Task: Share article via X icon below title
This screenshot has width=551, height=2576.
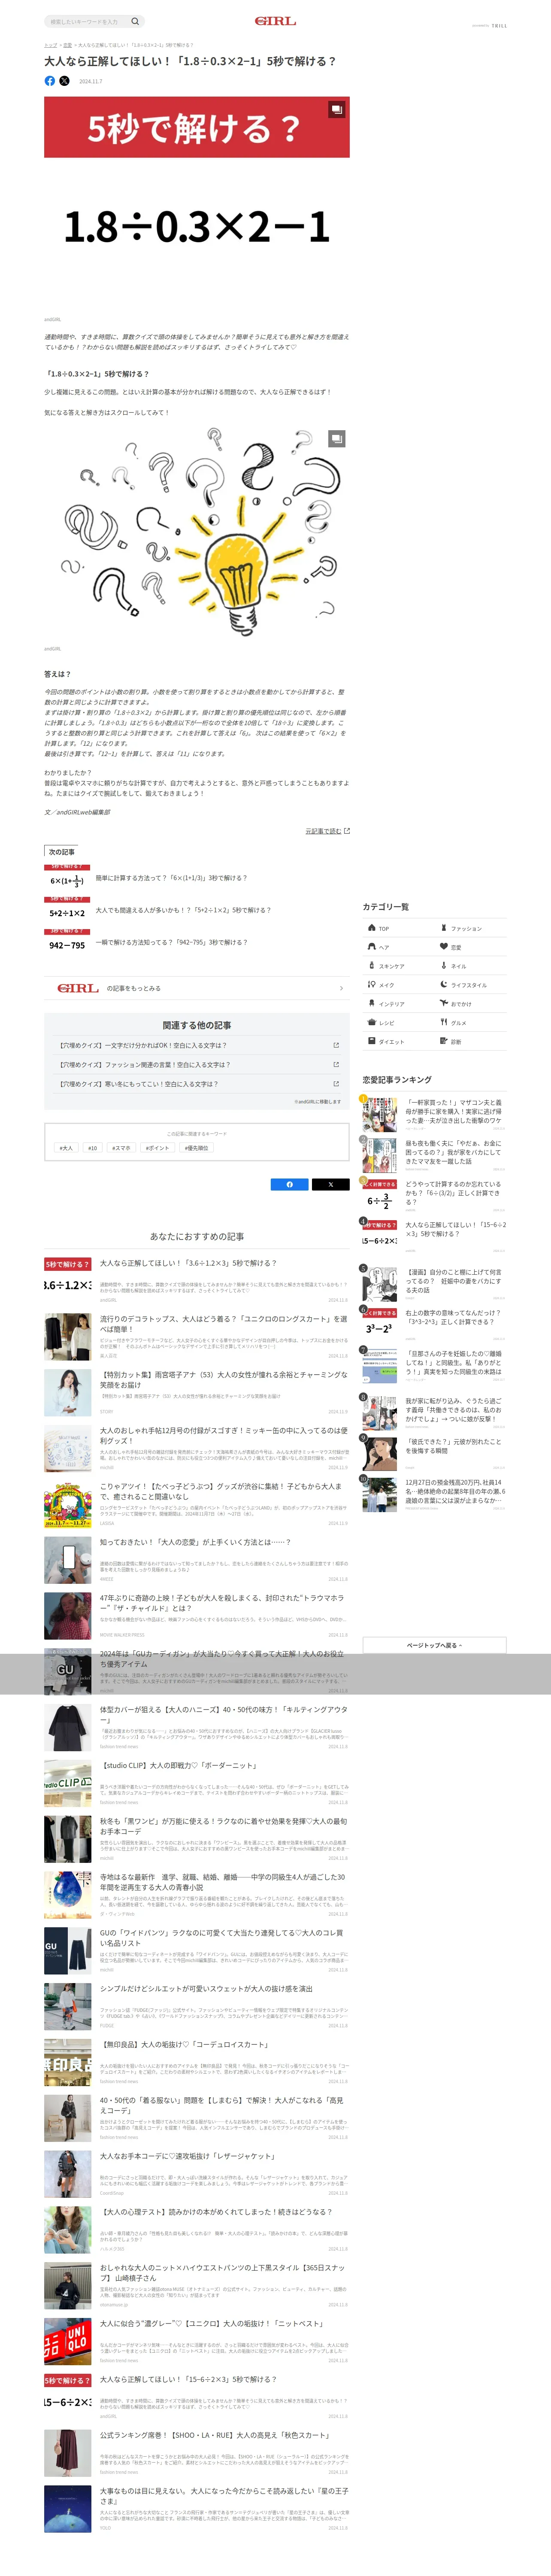Action: point(64,81)
